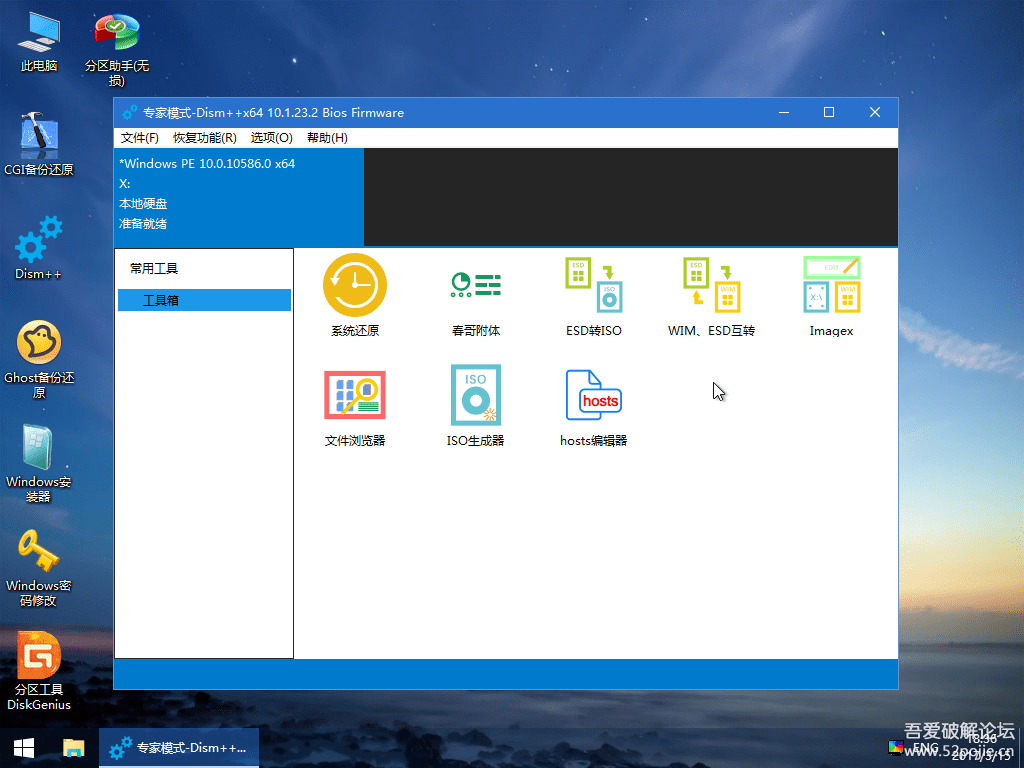
Task: Click the Ghost备份还原 desktop icon
Action: tap(39, 359)
